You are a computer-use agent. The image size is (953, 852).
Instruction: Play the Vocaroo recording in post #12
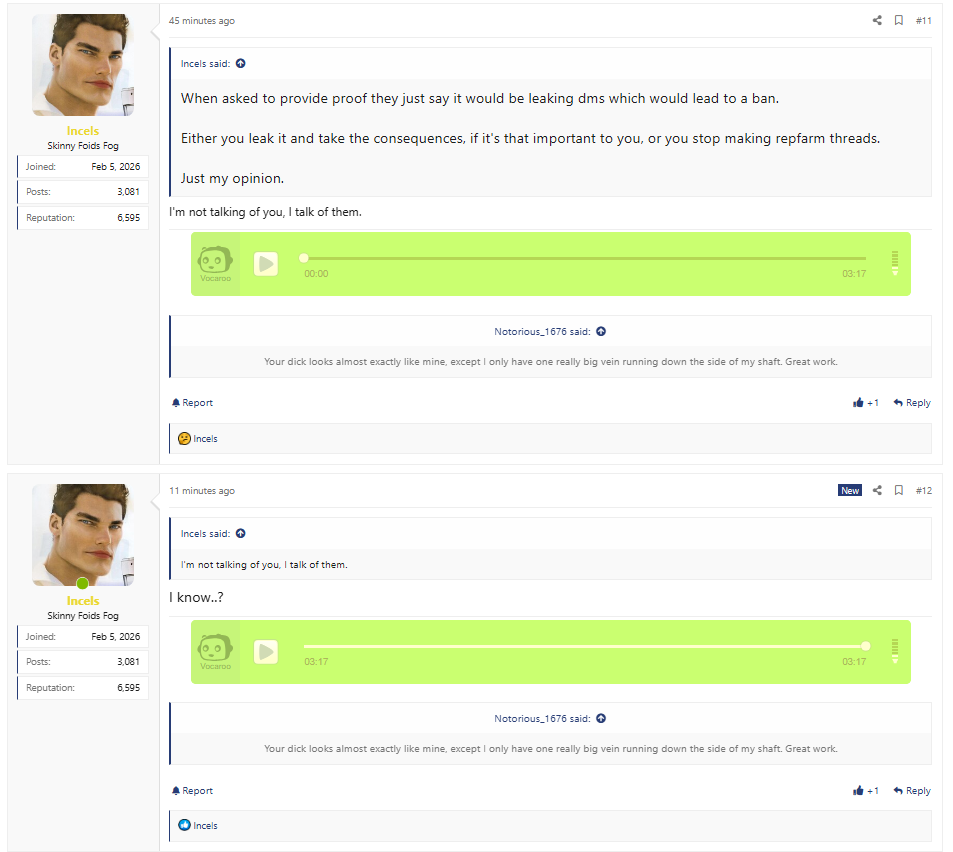coord(265,652)
